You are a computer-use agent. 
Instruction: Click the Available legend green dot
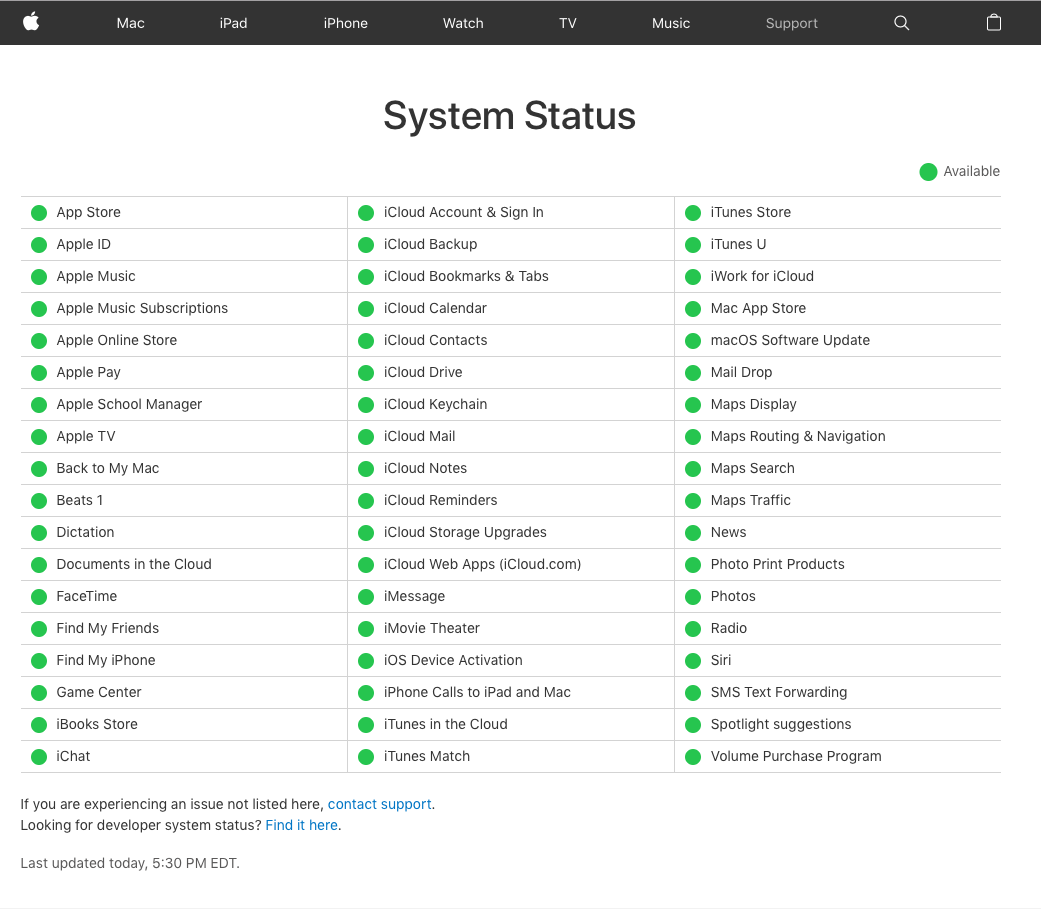pos(928,172)
